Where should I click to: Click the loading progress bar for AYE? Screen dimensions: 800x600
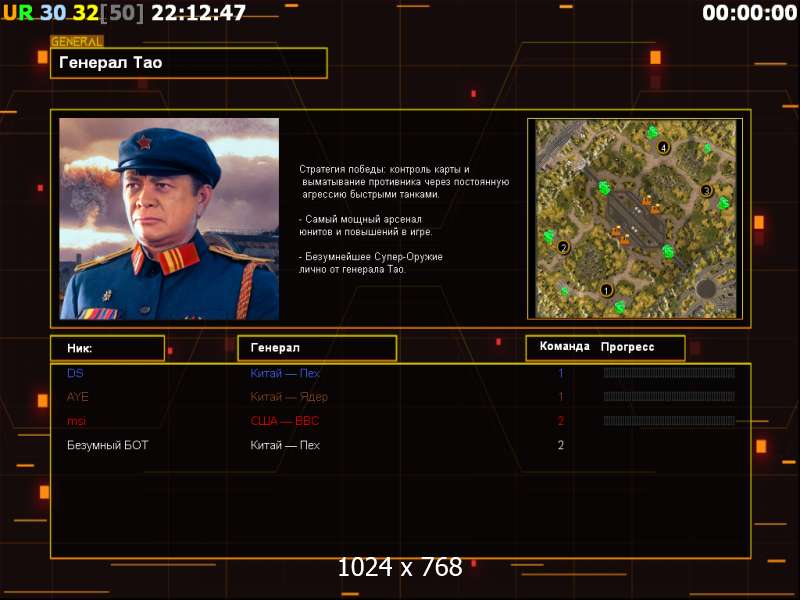pos(669,396)
